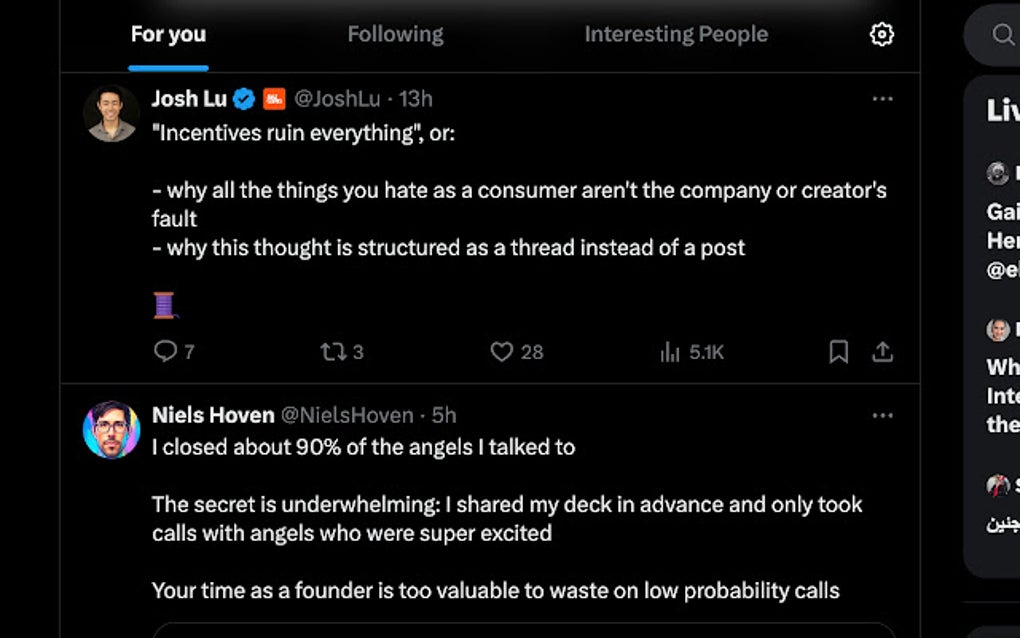Click the Josh Lu display name

click(x=189, y=99)
